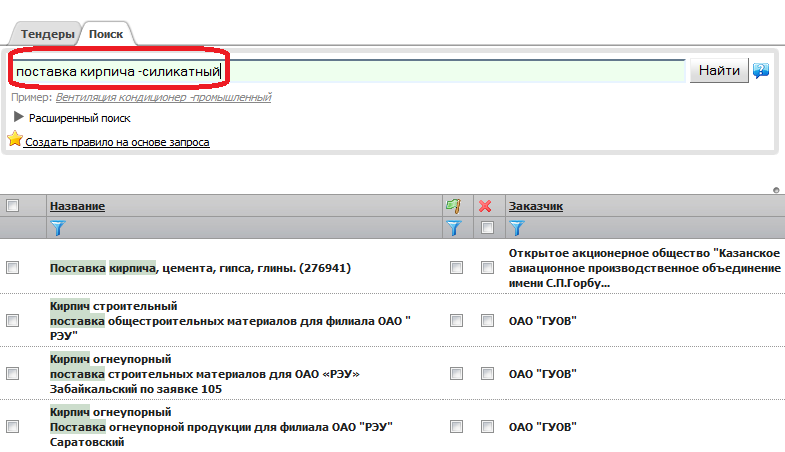Check flag box for Саратовский tender row
785x452 pixels.
click(x=456, y=427)
